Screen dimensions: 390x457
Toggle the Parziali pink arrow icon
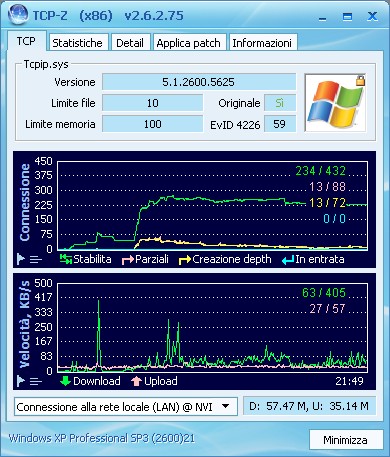(128, 260)
